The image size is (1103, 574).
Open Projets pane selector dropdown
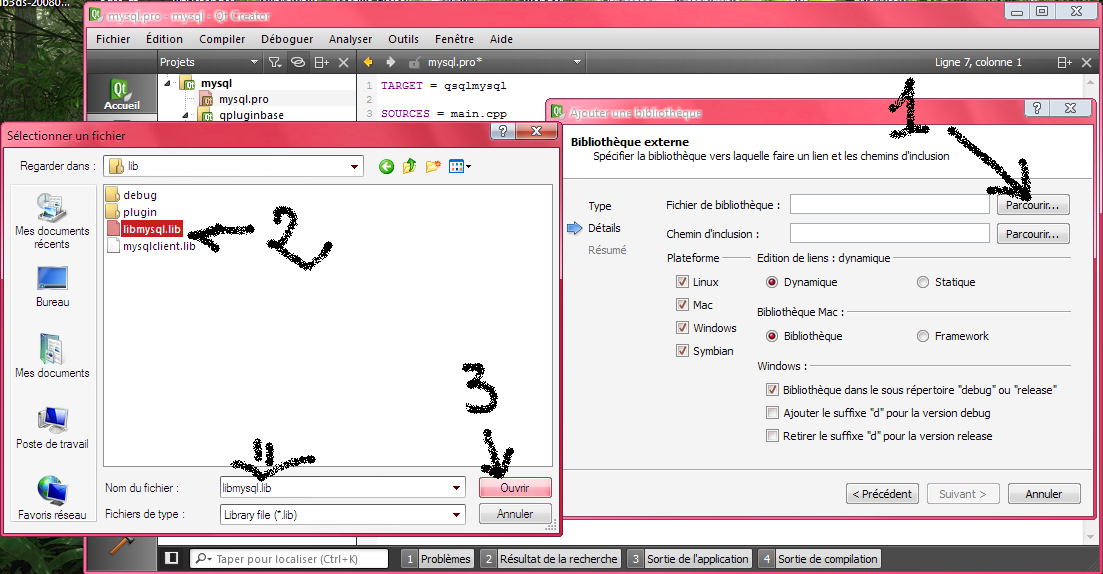(x=254, y=63)
